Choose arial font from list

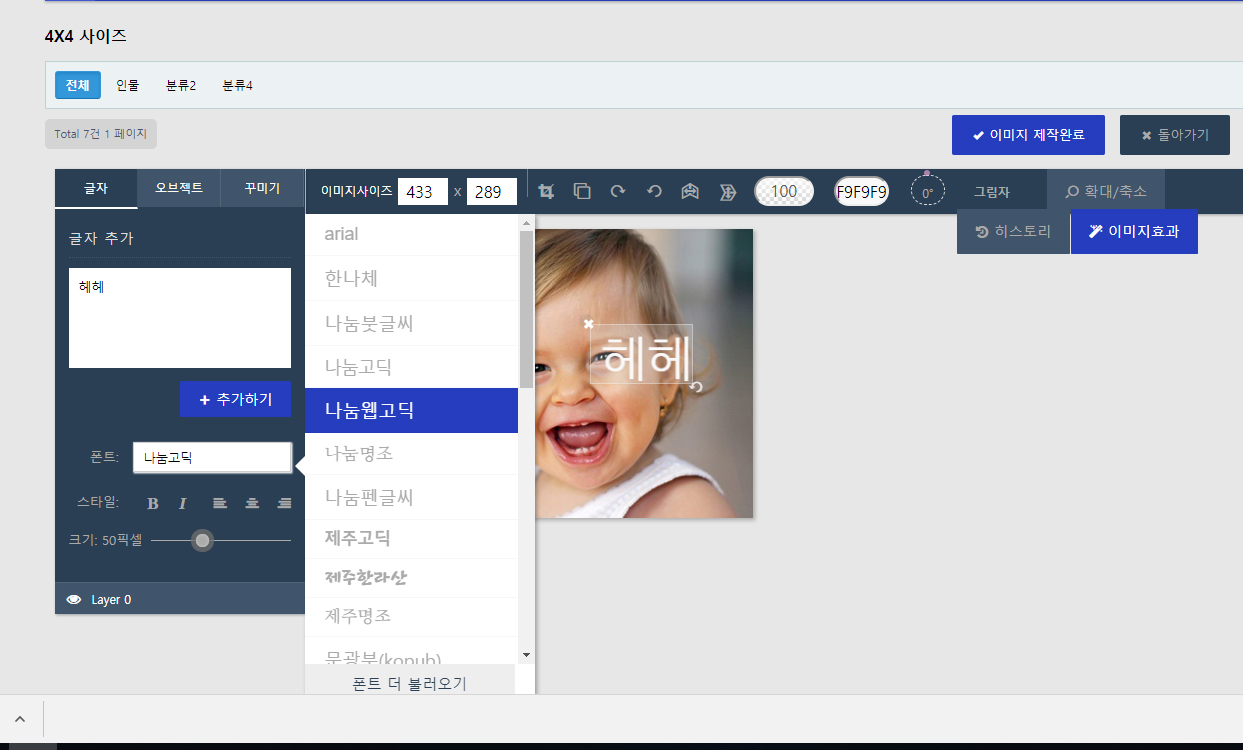pos(411,234)
